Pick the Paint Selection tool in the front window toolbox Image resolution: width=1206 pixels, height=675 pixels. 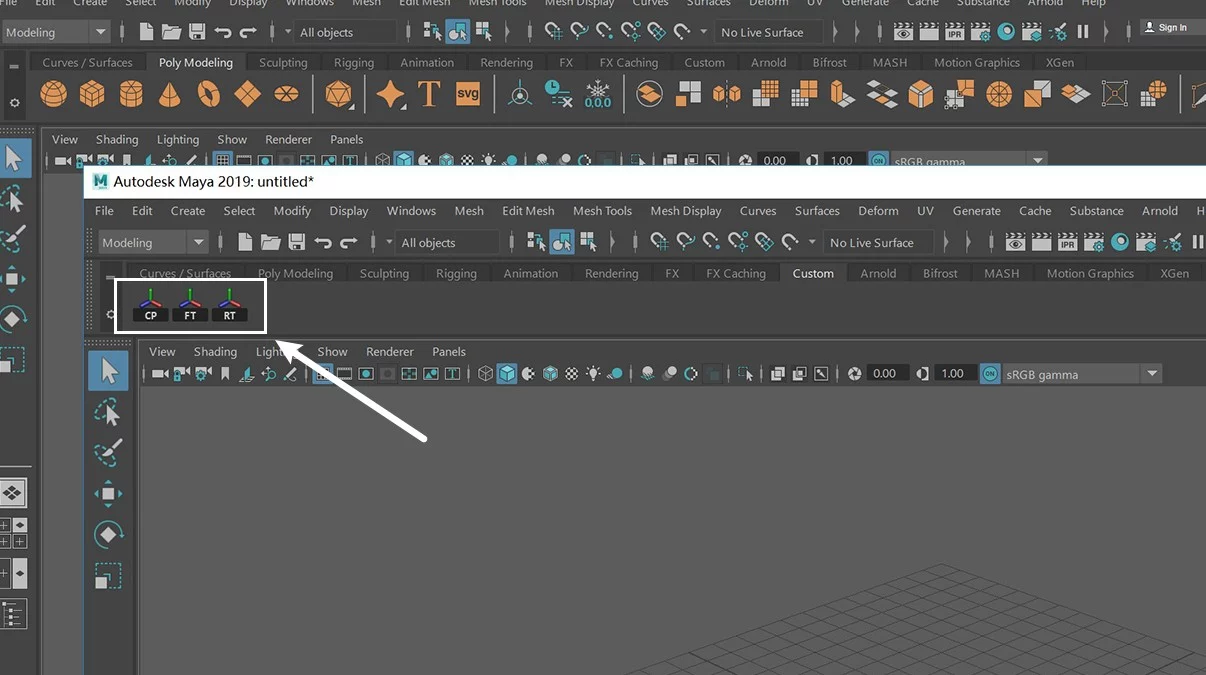(x=108, y=453)
